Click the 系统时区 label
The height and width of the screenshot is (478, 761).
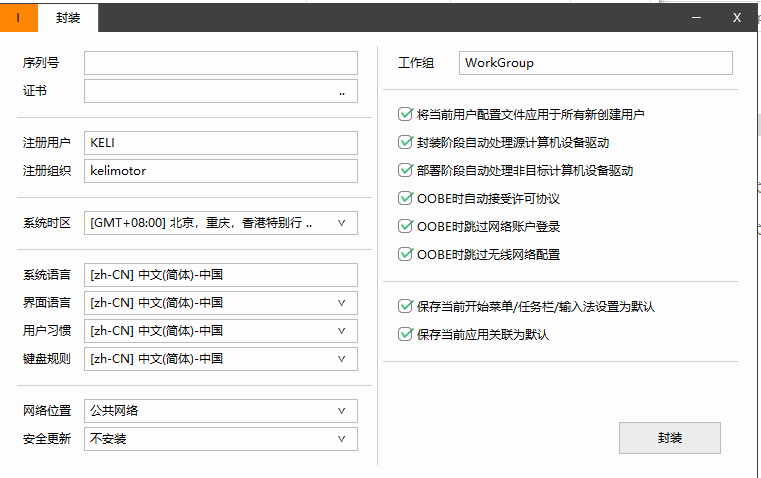47,223
